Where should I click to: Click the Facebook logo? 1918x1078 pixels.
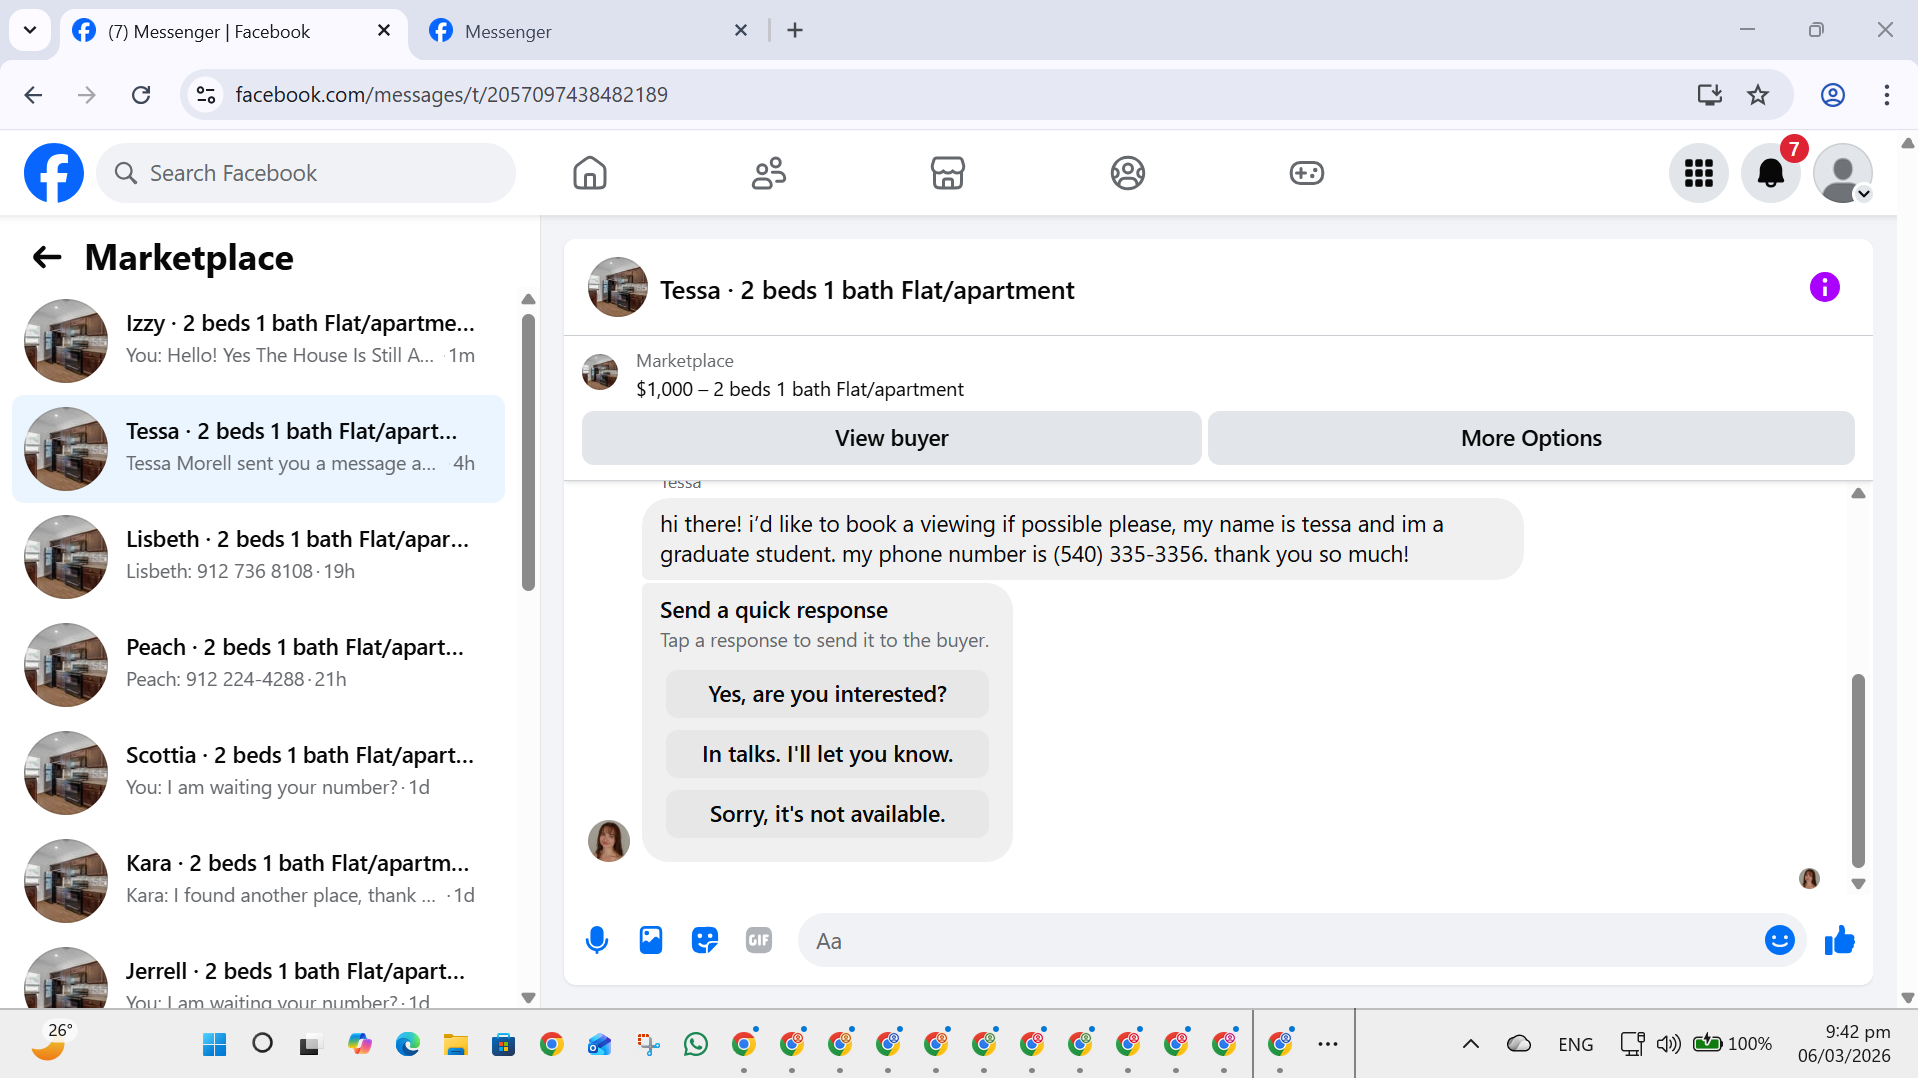[53, 173]
